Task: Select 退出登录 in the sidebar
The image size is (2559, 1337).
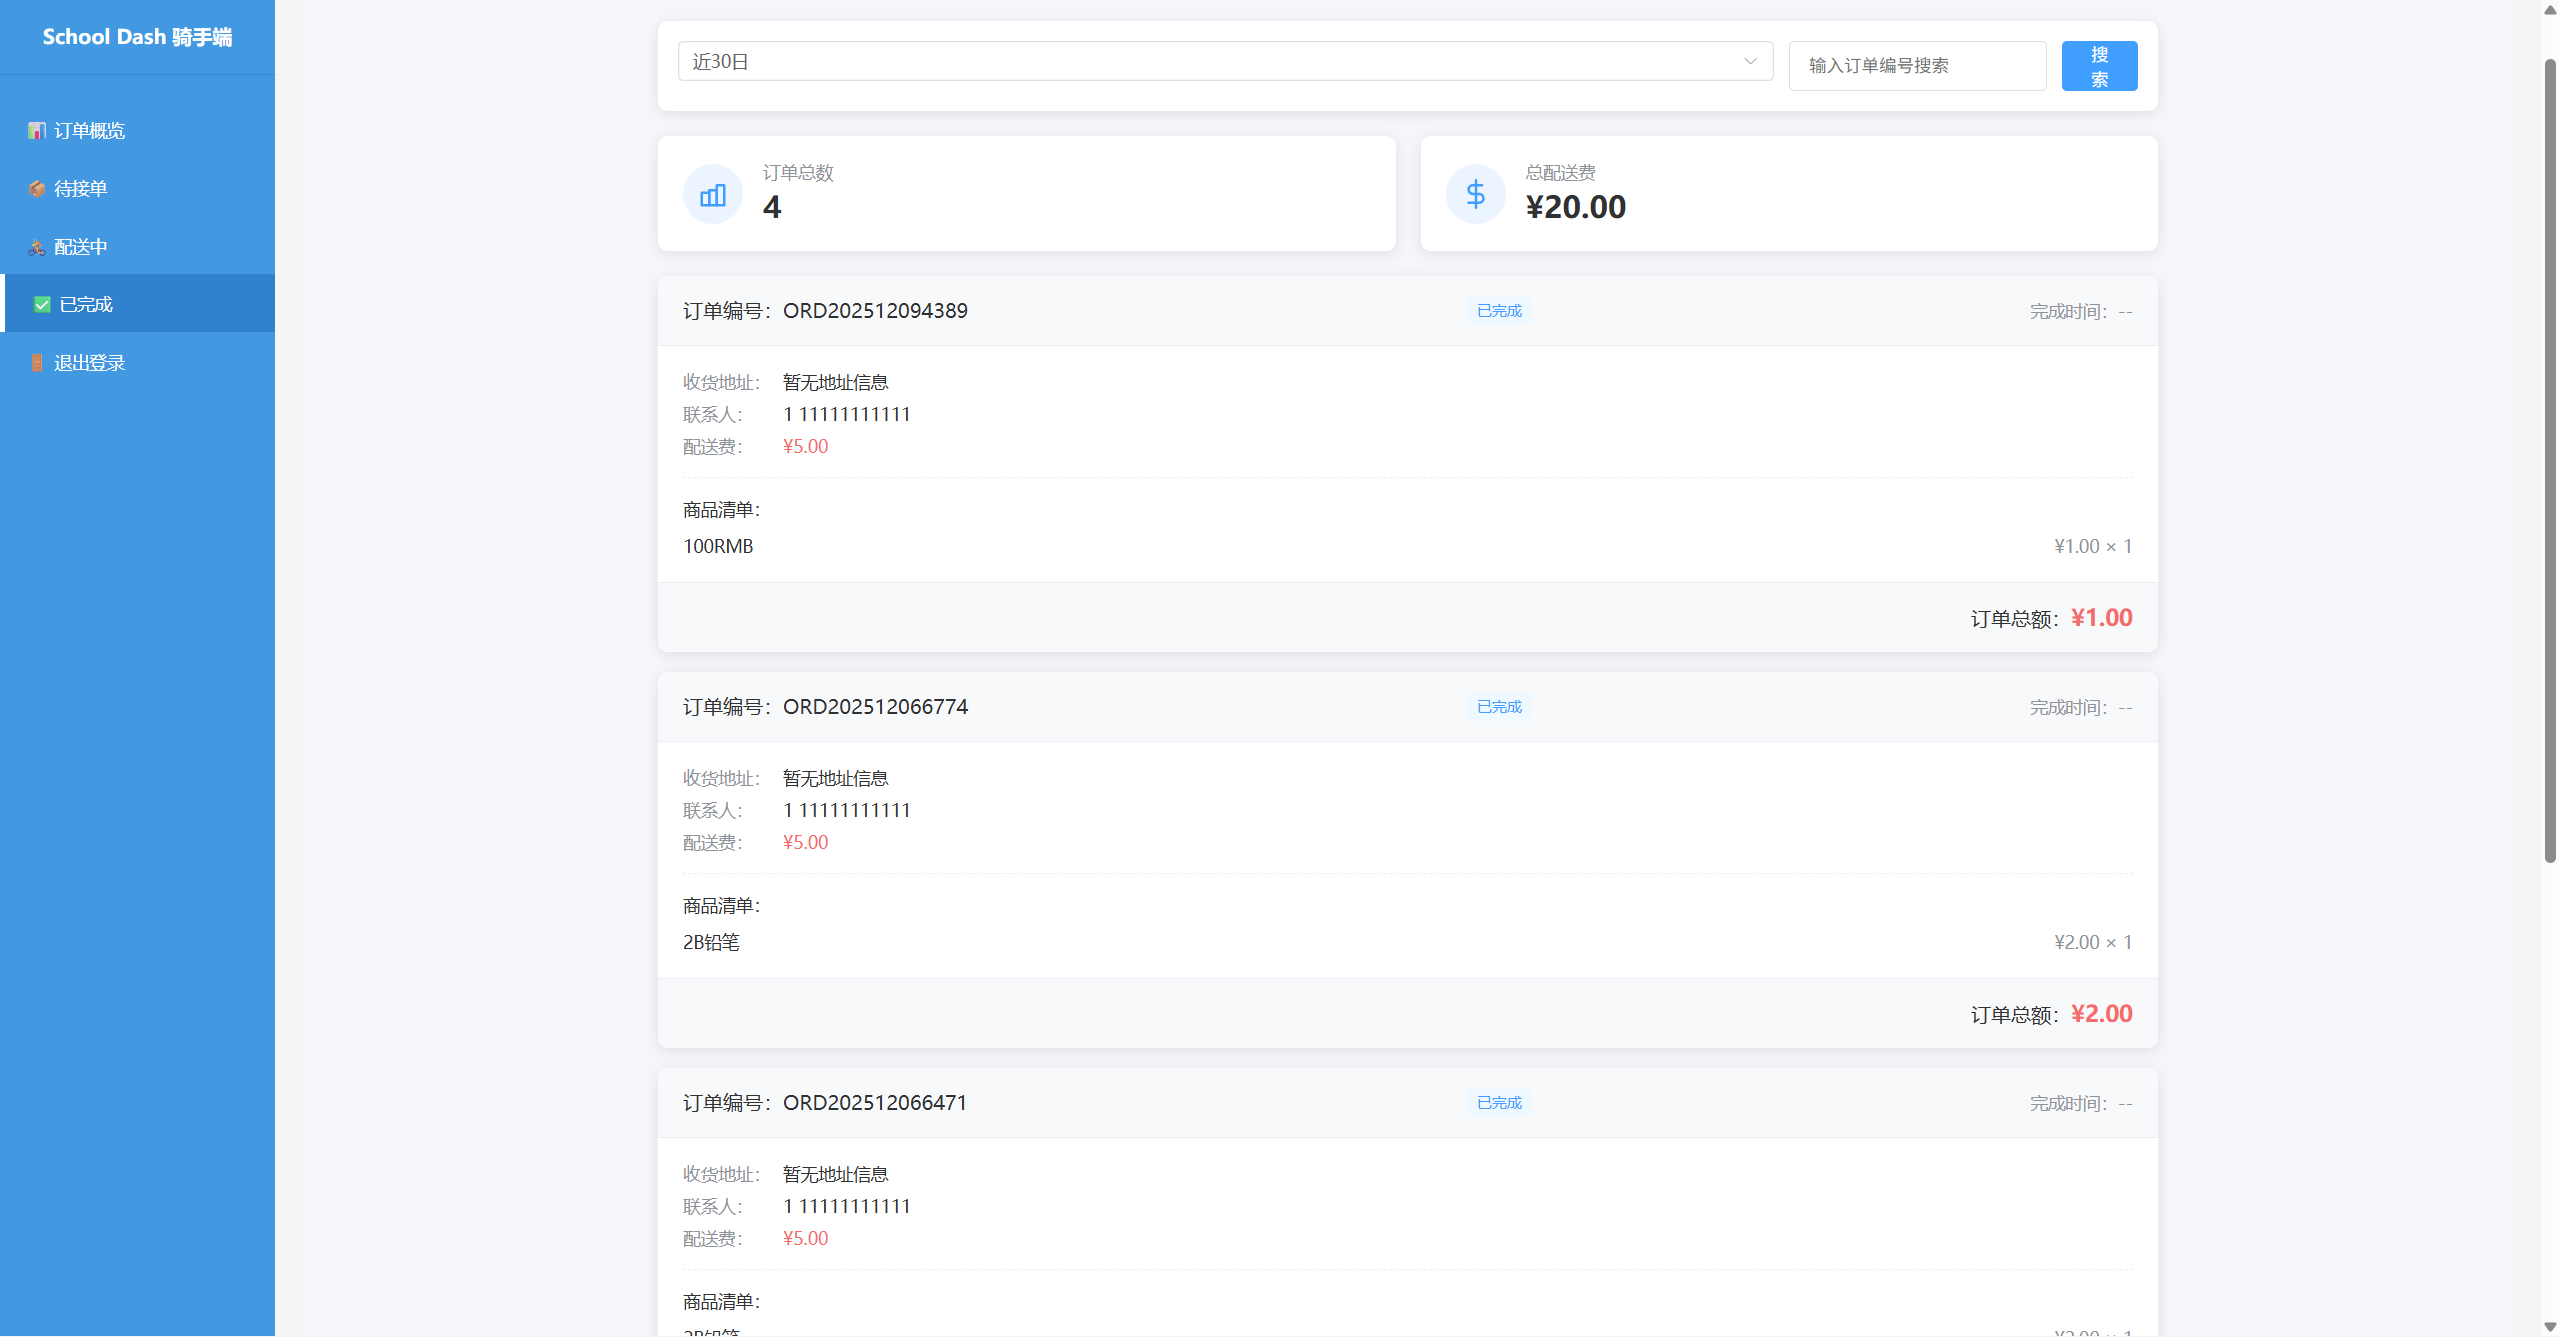Action: [90, 363]
